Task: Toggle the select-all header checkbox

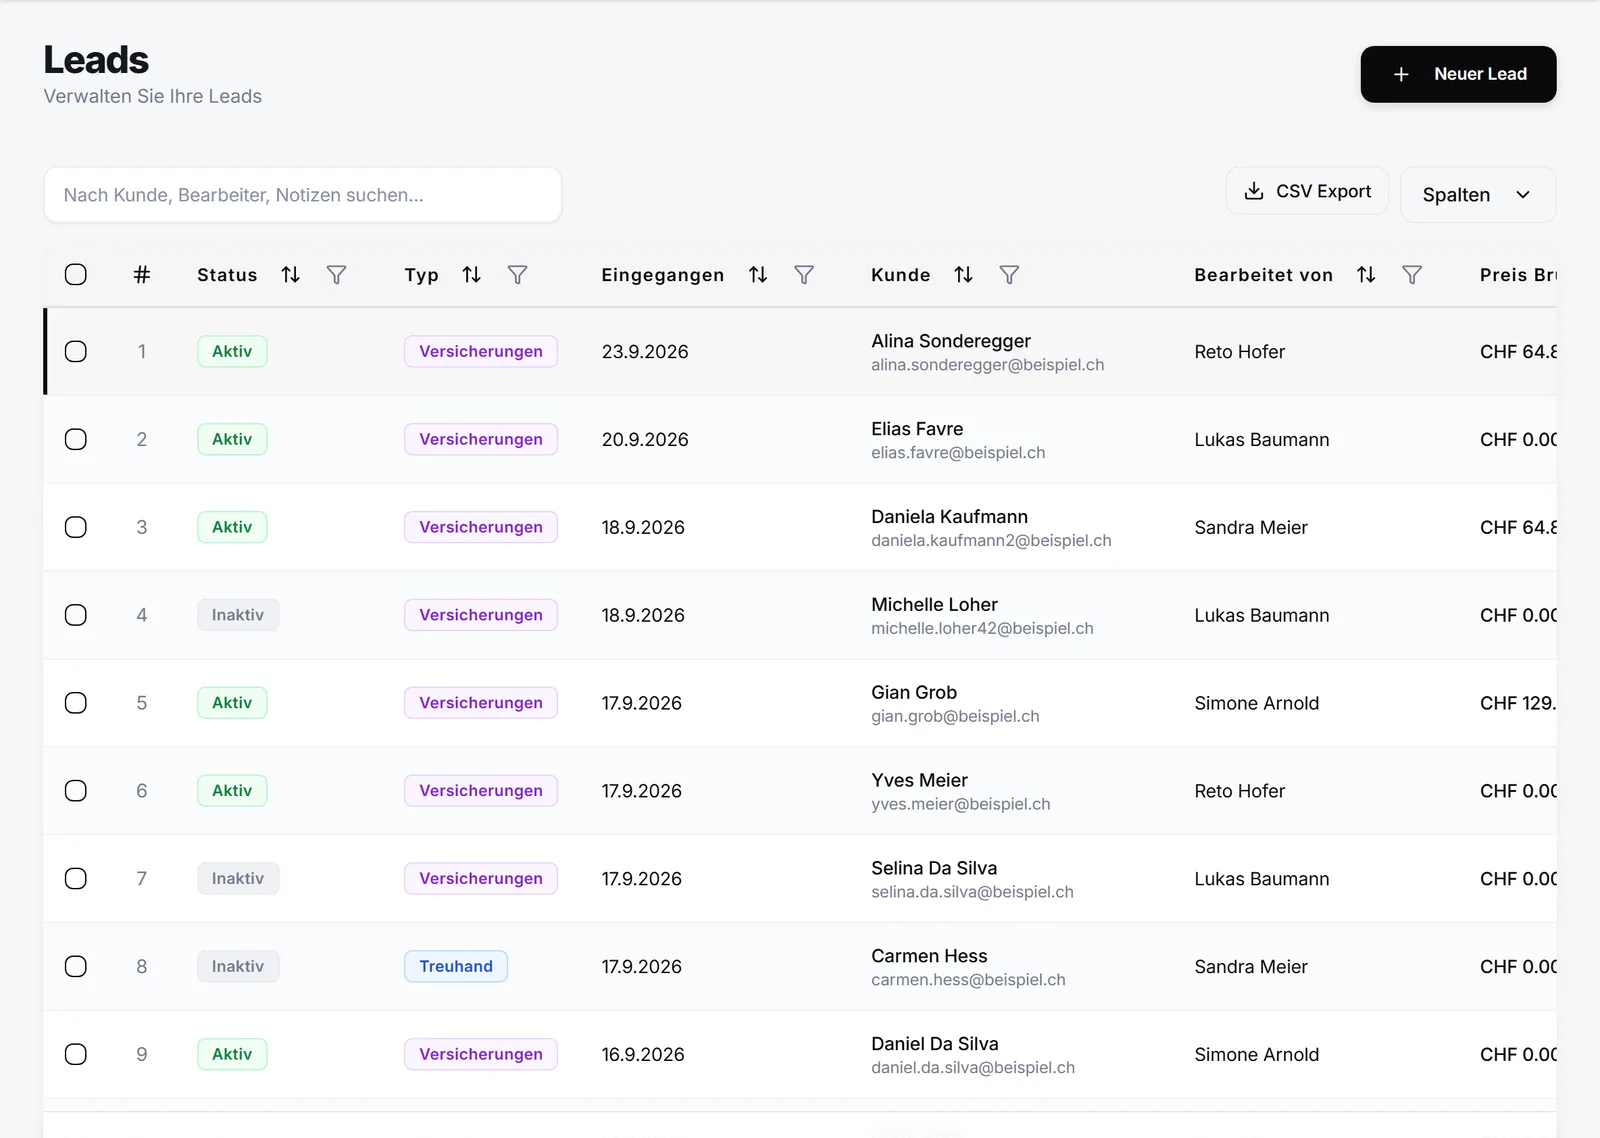Action: point(76,275)
